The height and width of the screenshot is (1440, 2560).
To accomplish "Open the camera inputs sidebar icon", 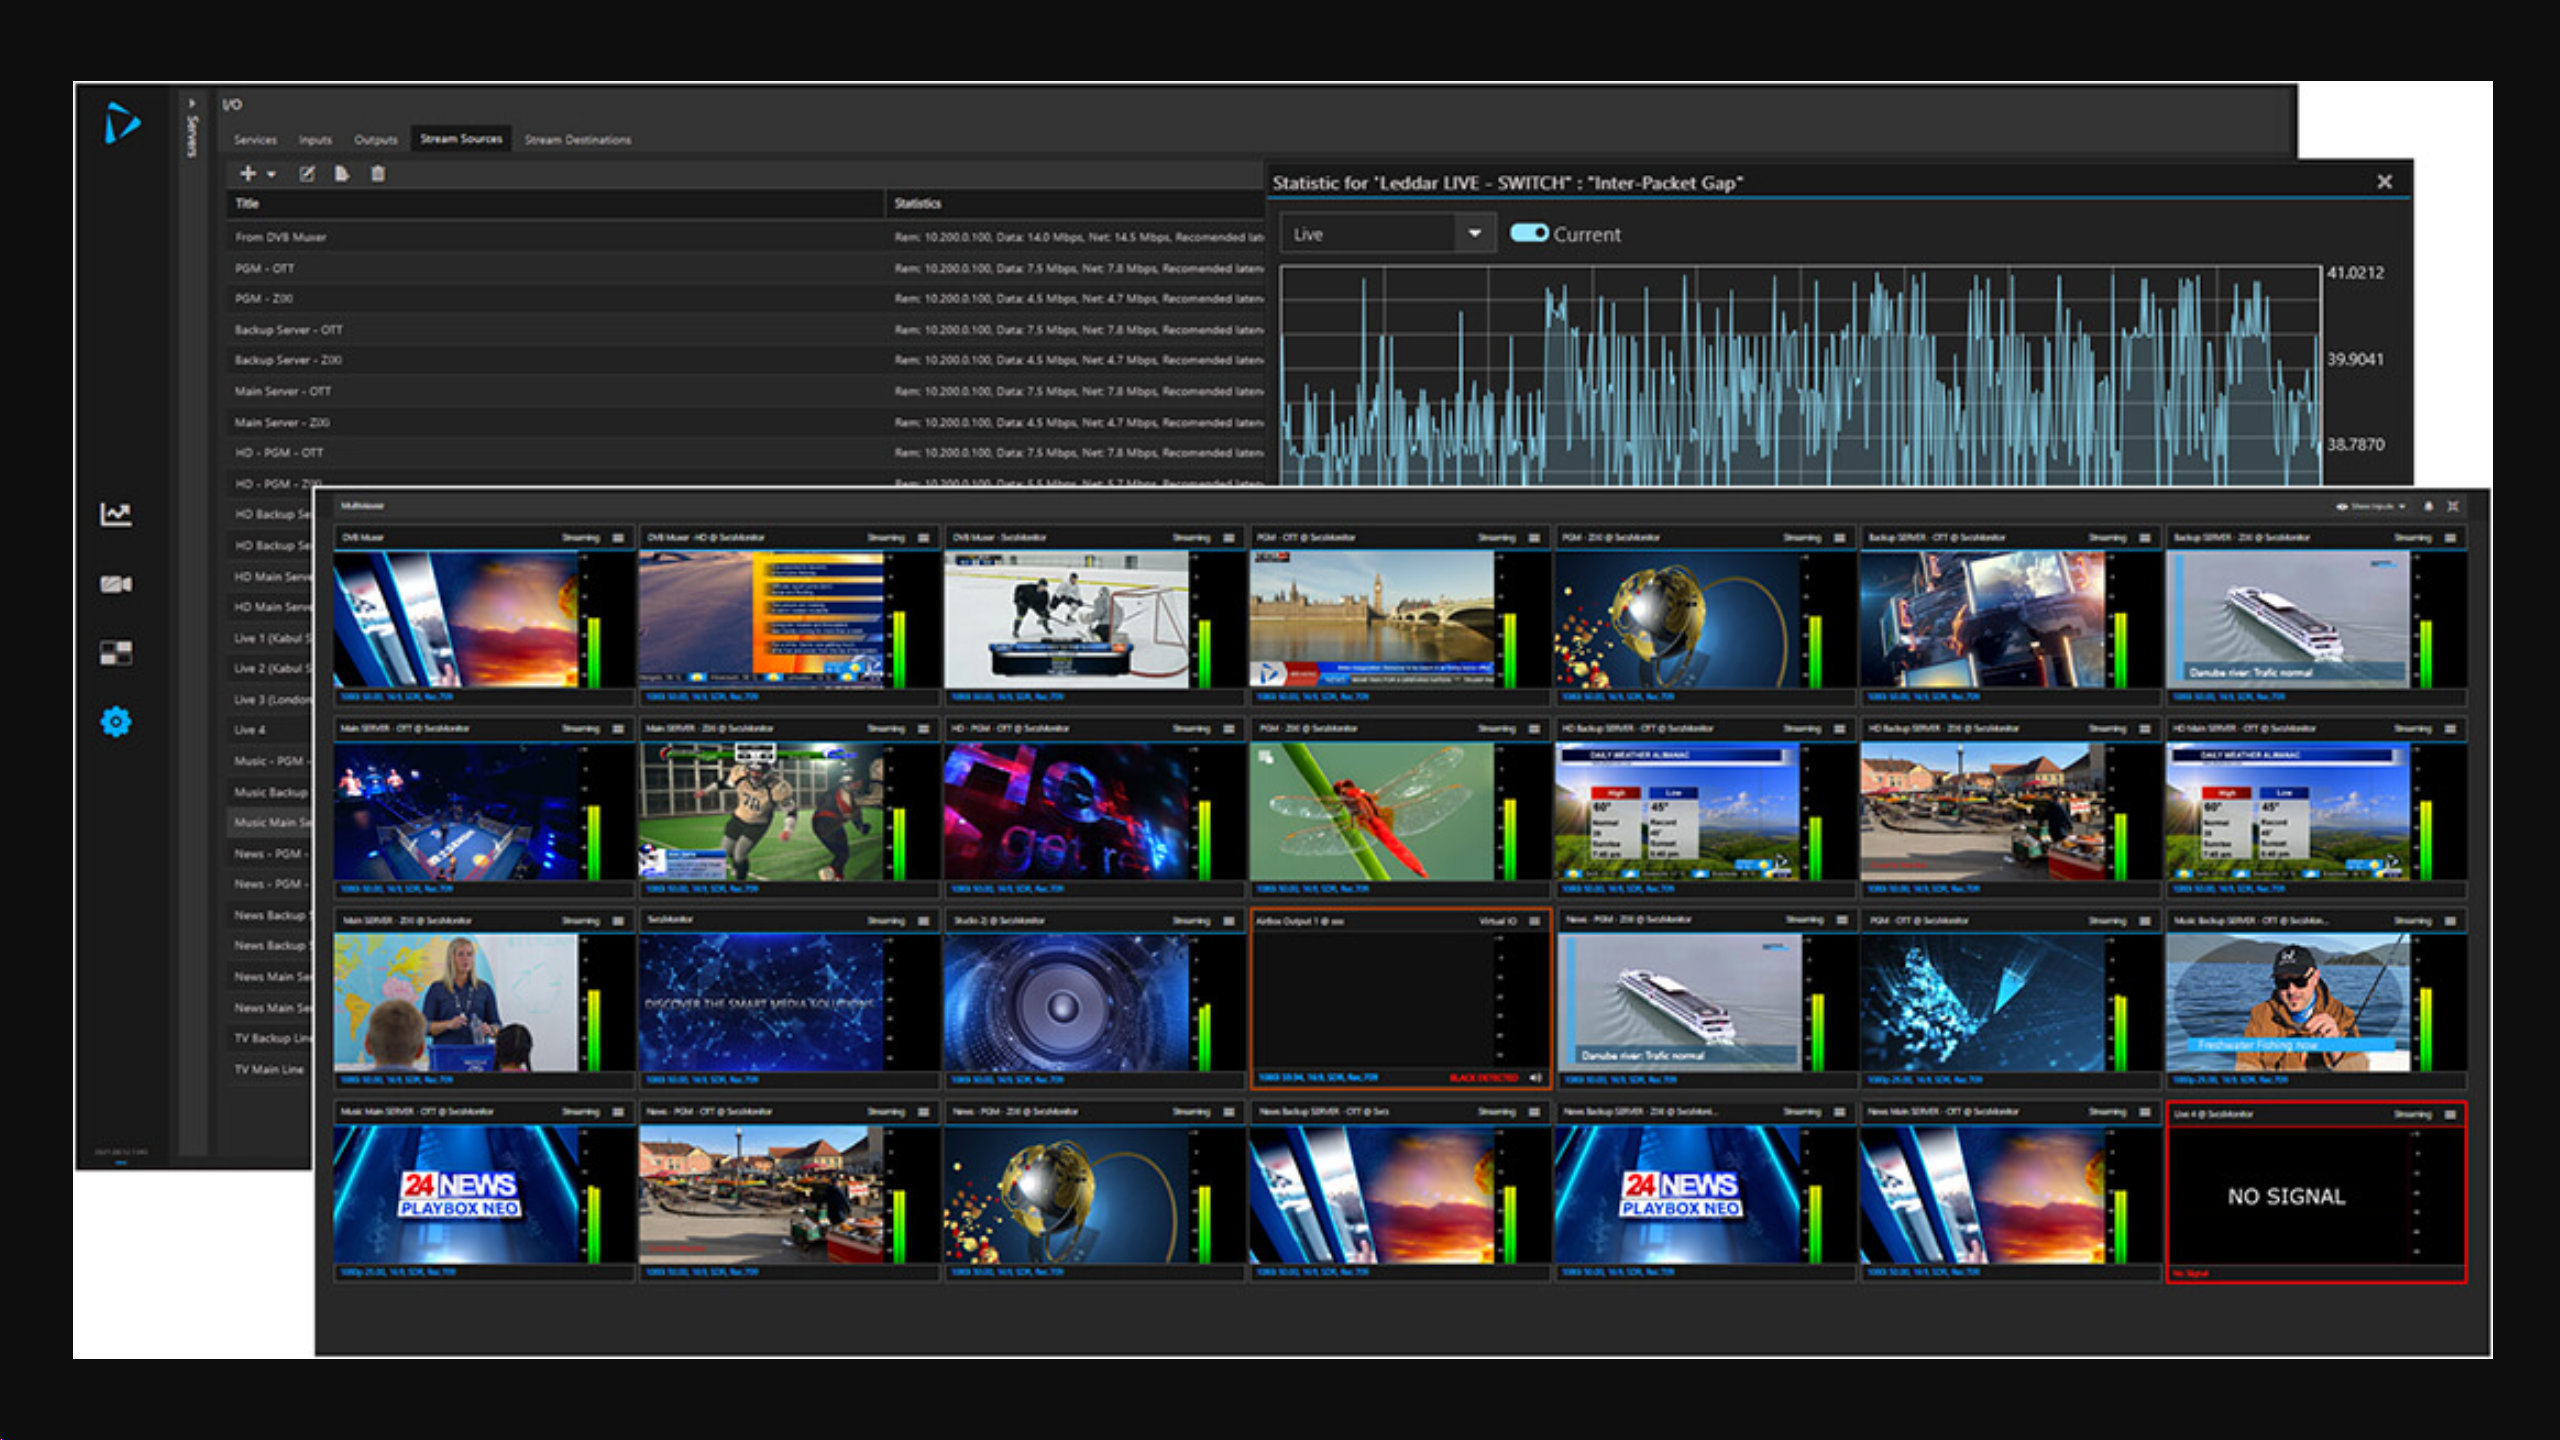I will pyautogui.click(x=116, y=584).
